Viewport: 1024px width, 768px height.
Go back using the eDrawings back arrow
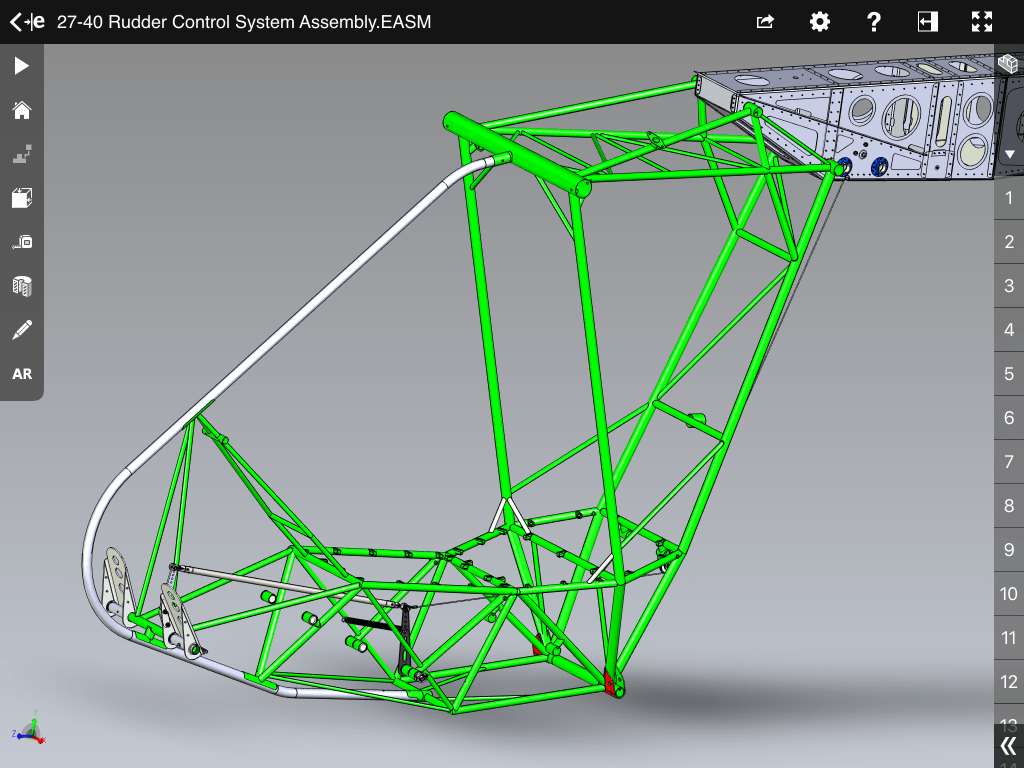click(x=27, y=22)
